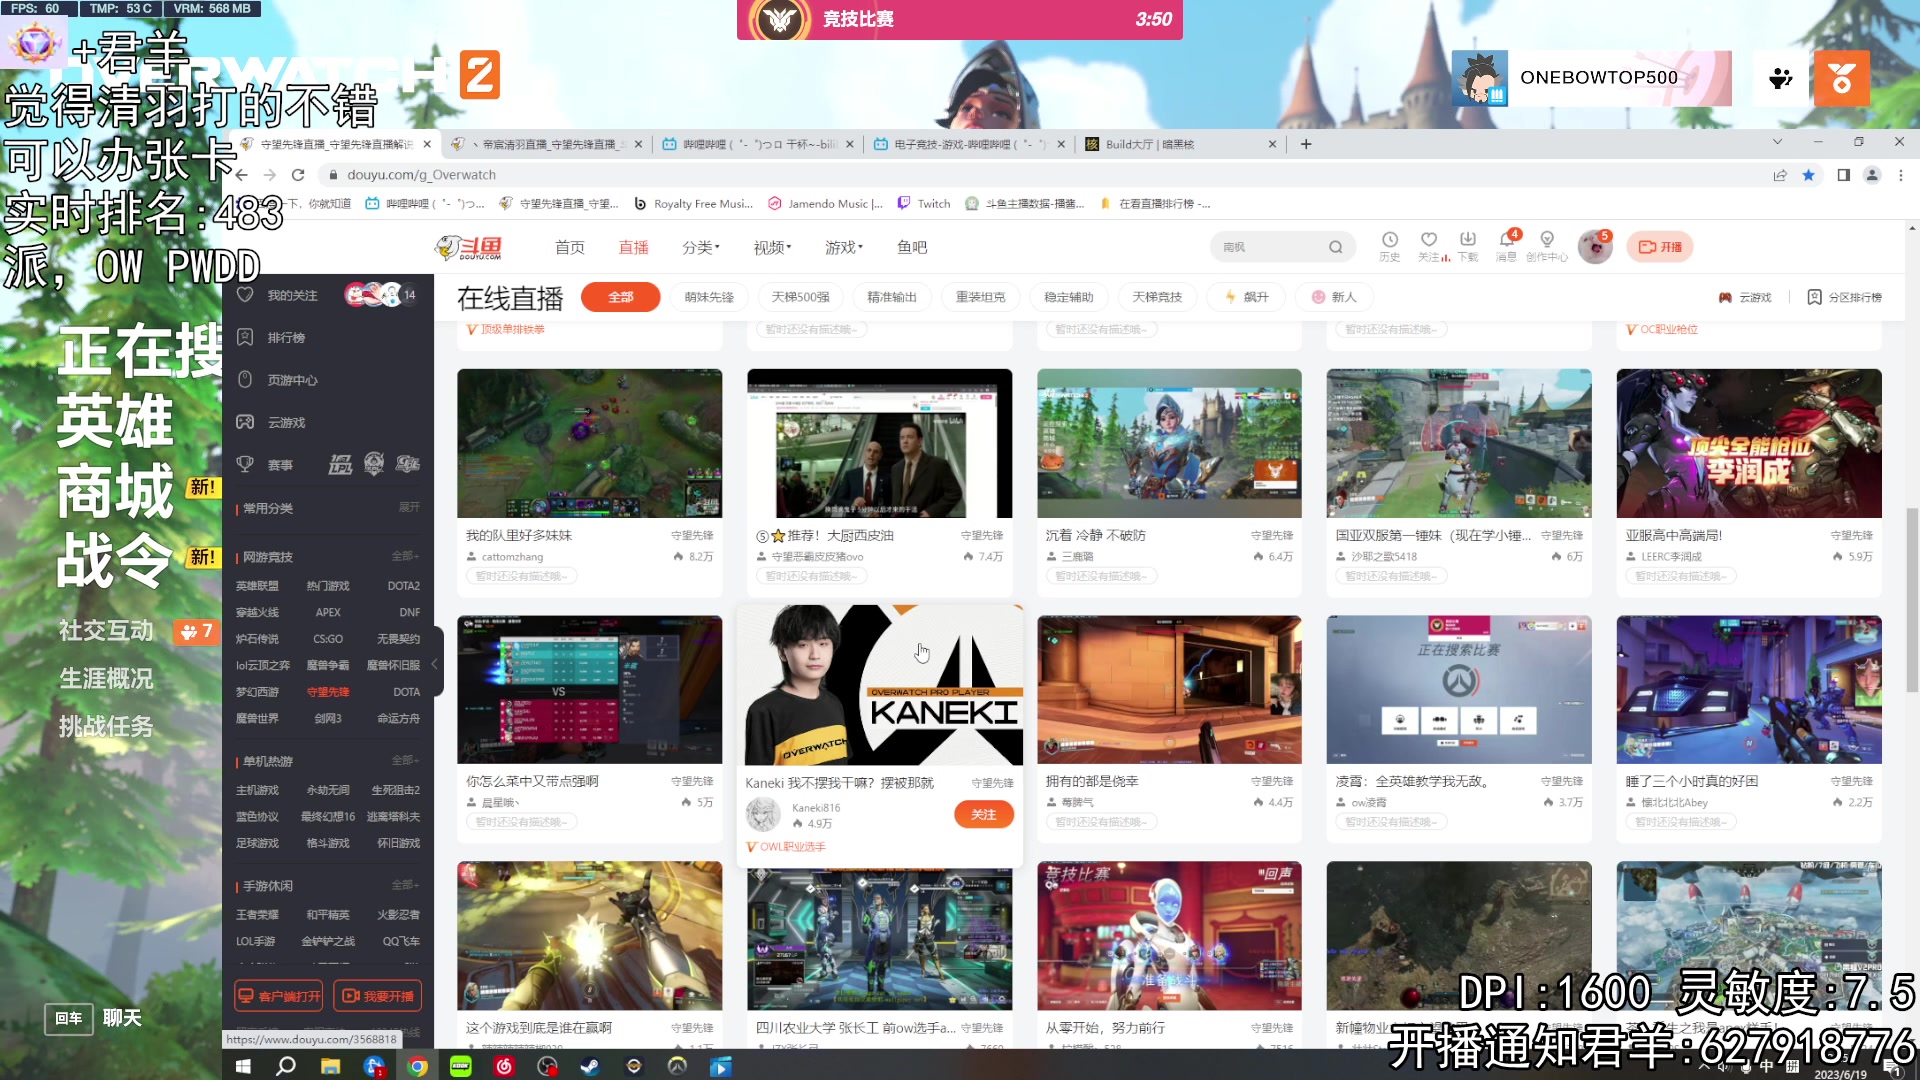Go to 首页 in the Douyu navigation
This screenshot has height=1080, width=1920.
pyautogui.click(x=570, y=247)
